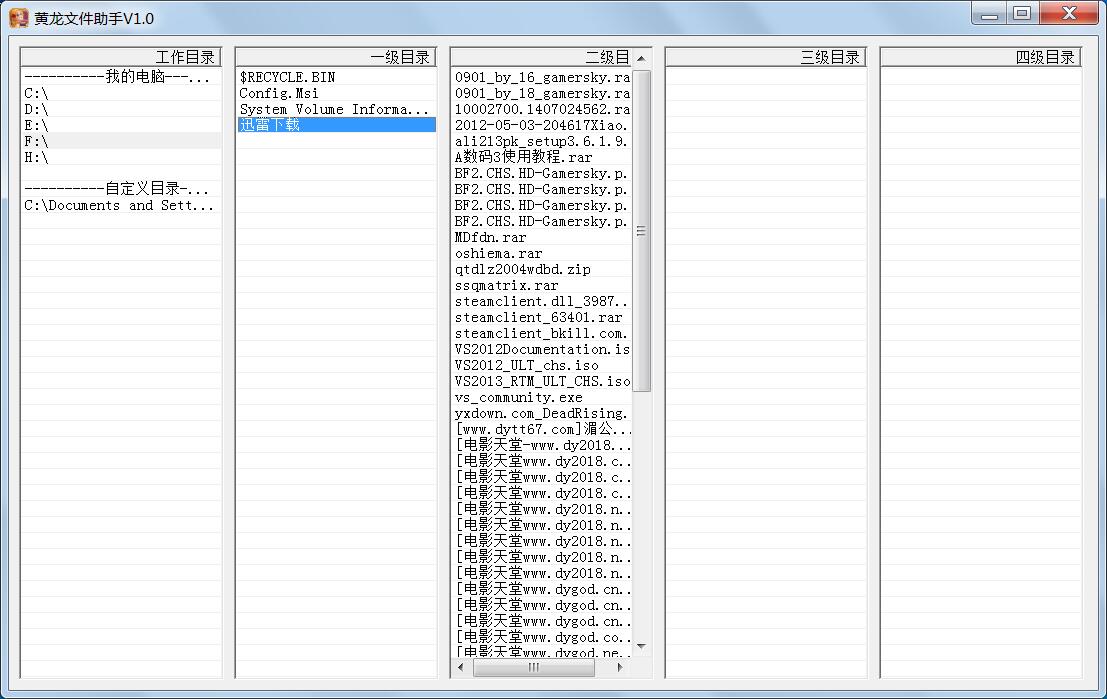This screenshot has height=699, width=1107.
Task: Click the 黄龙文件助手 app icon in title bar
Action: coord(18,18)
